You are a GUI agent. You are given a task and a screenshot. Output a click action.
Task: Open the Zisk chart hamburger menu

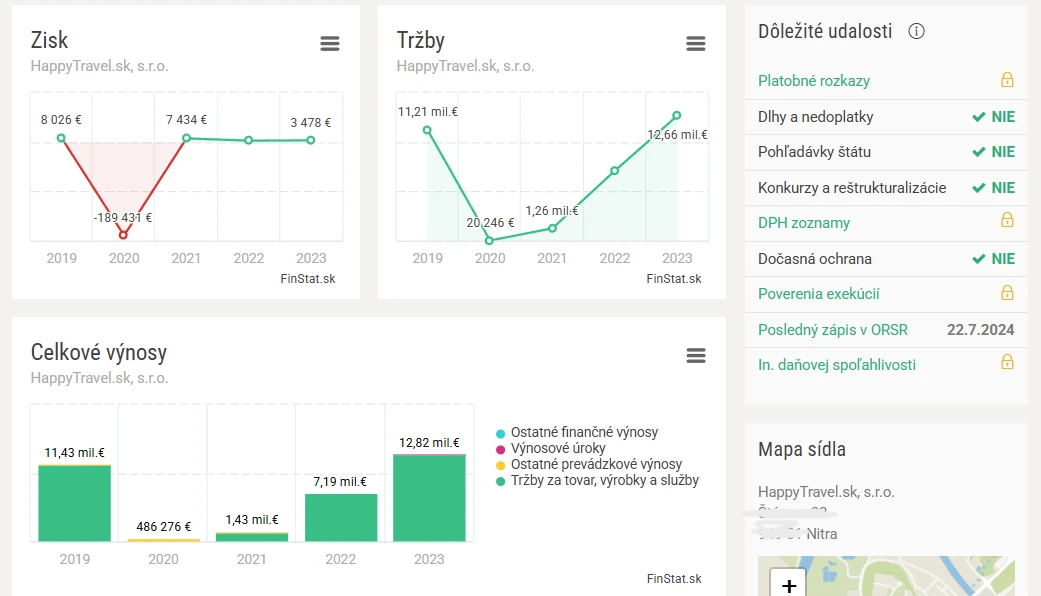(330, 44)
